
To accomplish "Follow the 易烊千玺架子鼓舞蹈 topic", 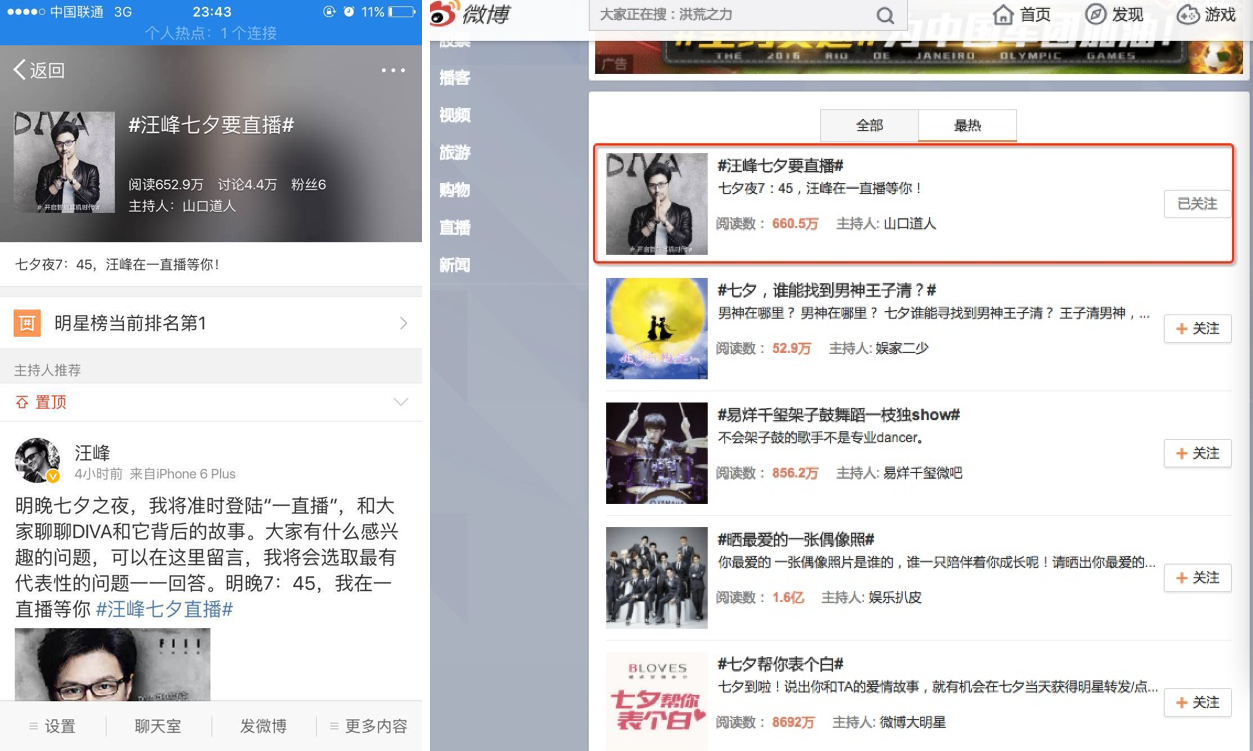I will pos(1197,453).
